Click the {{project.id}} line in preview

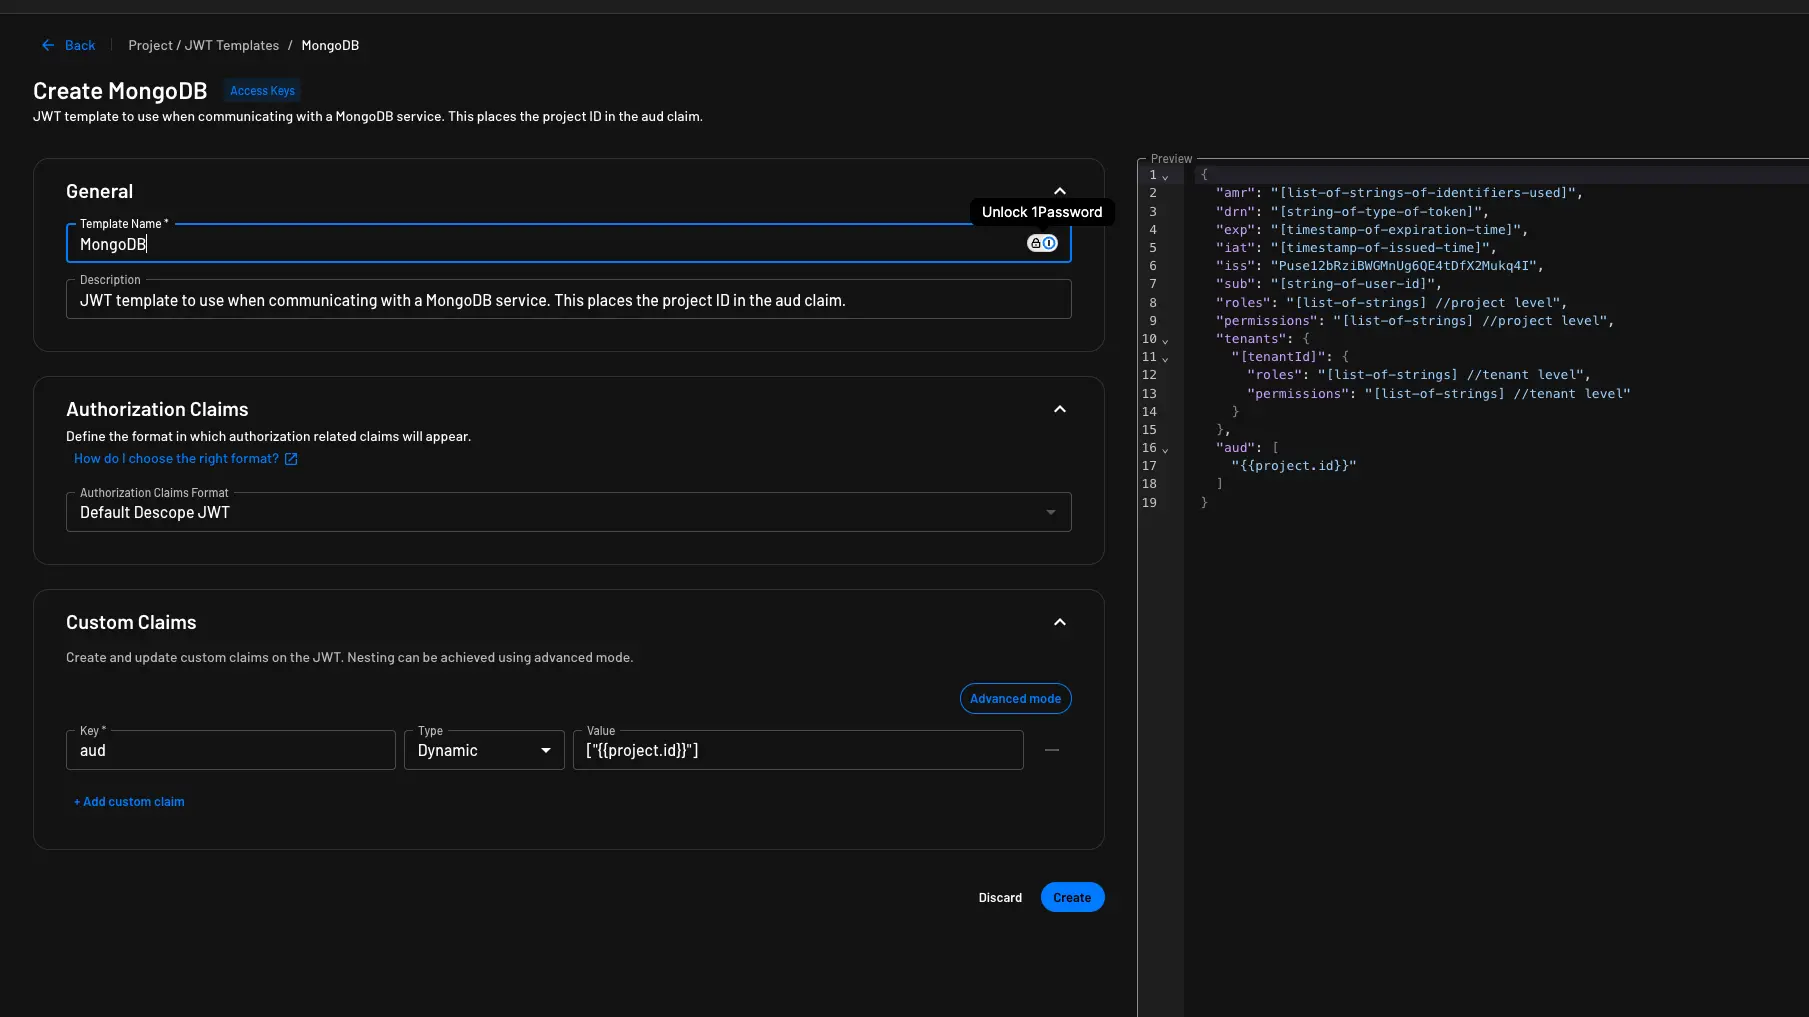1294,466
